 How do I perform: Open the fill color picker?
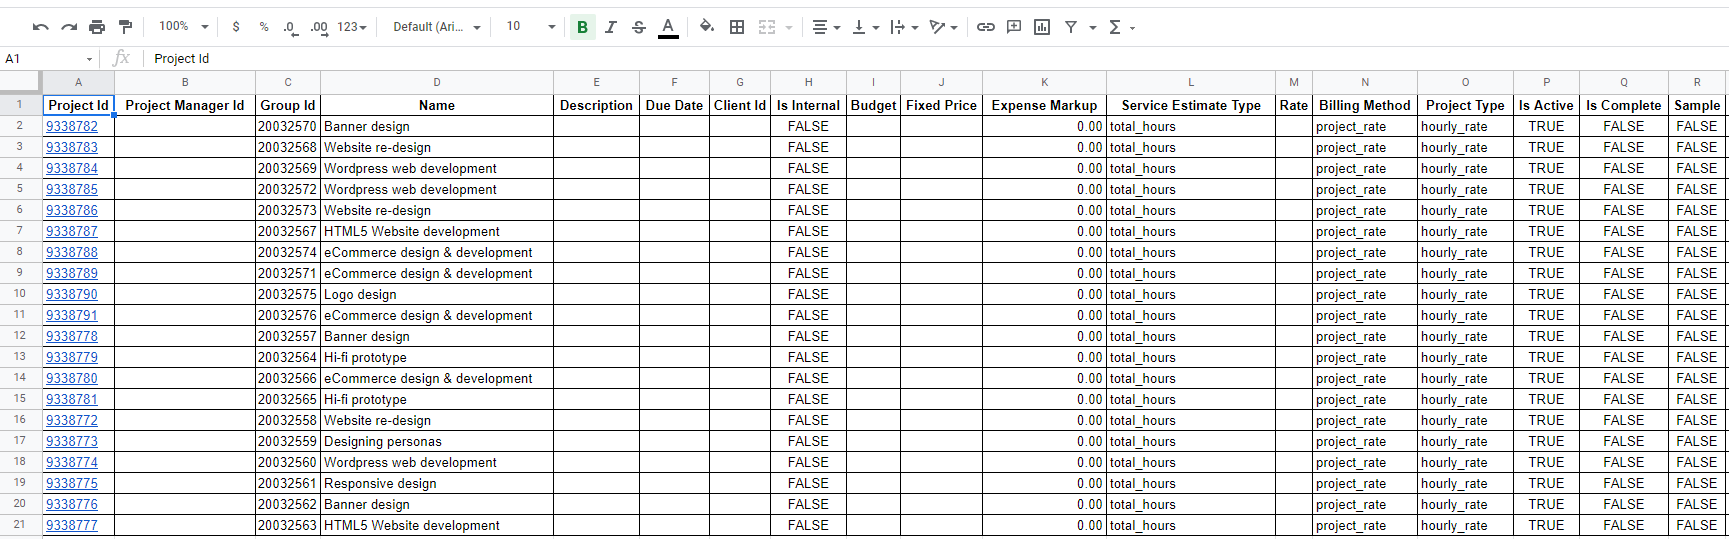[707, 27]
